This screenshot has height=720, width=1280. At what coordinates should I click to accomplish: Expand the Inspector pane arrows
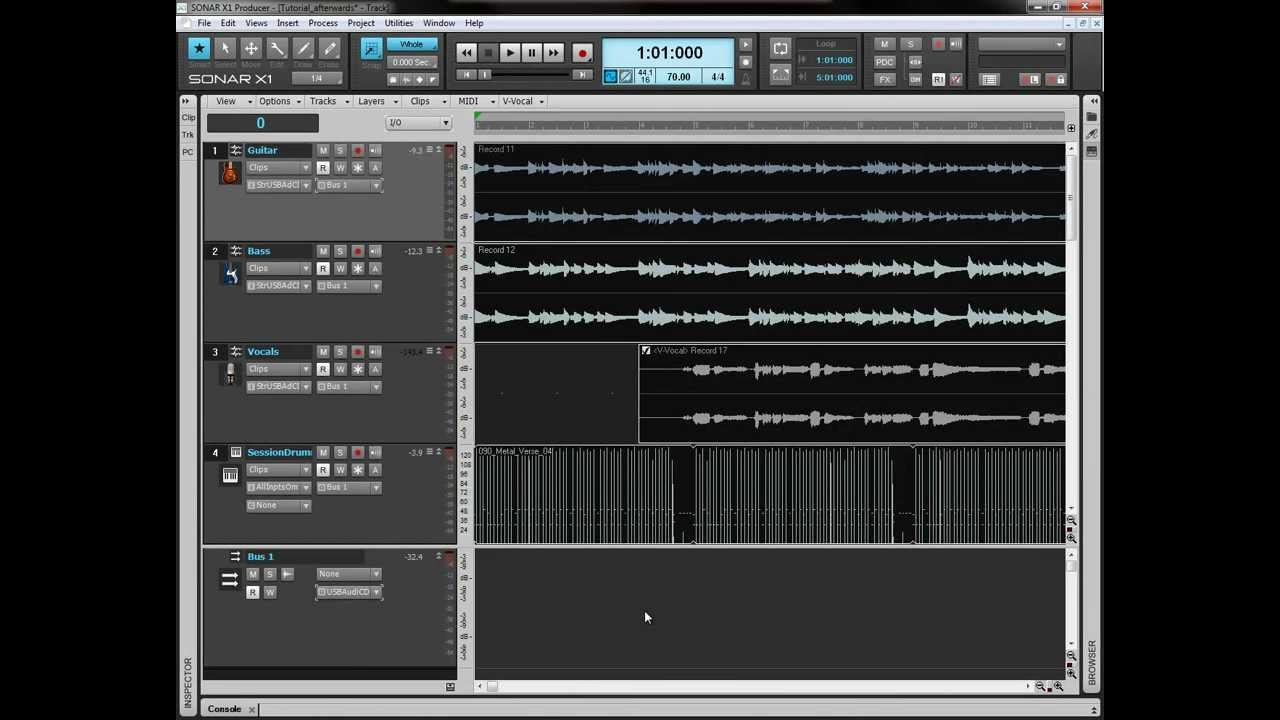(185, 101)
